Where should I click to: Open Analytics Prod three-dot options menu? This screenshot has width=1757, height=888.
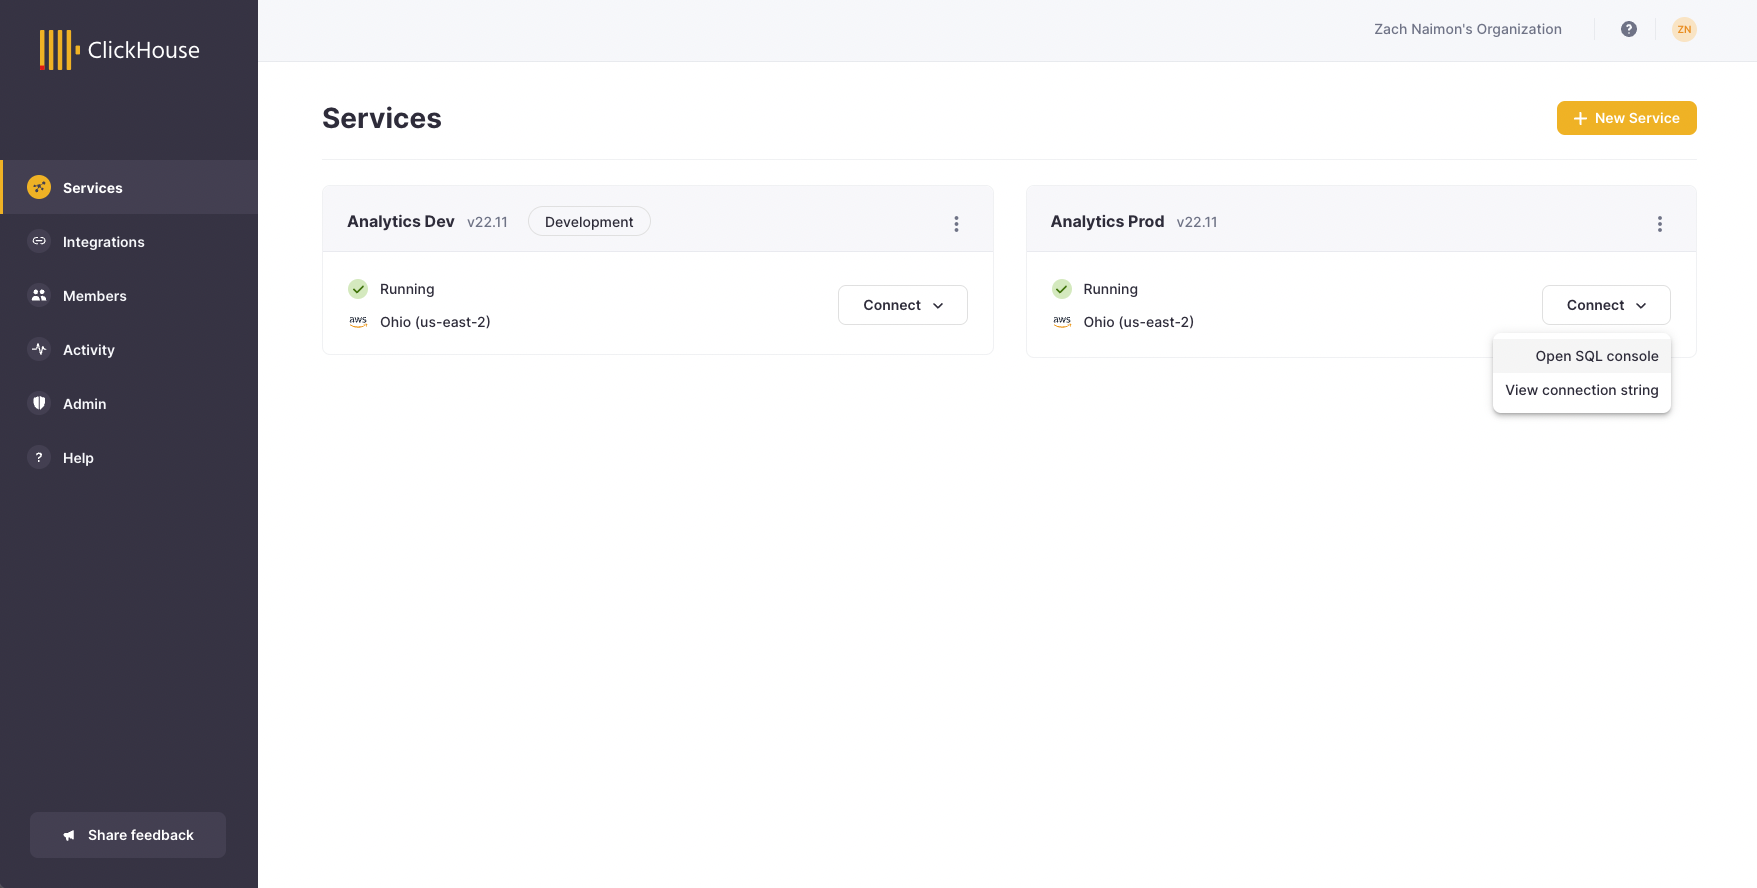tap(1659, 224)
